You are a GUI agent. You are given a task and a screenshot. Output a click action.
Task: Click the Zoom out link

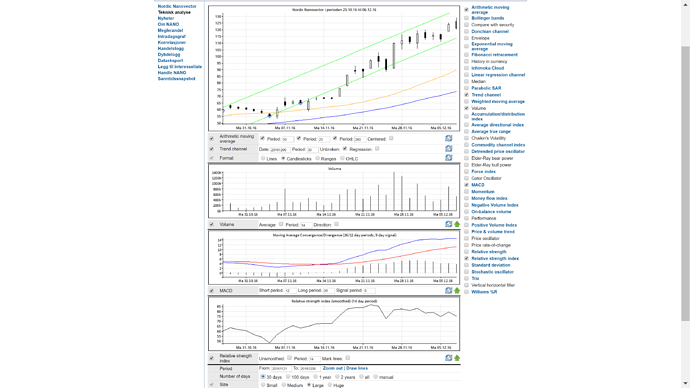click(x=333, y=368)
